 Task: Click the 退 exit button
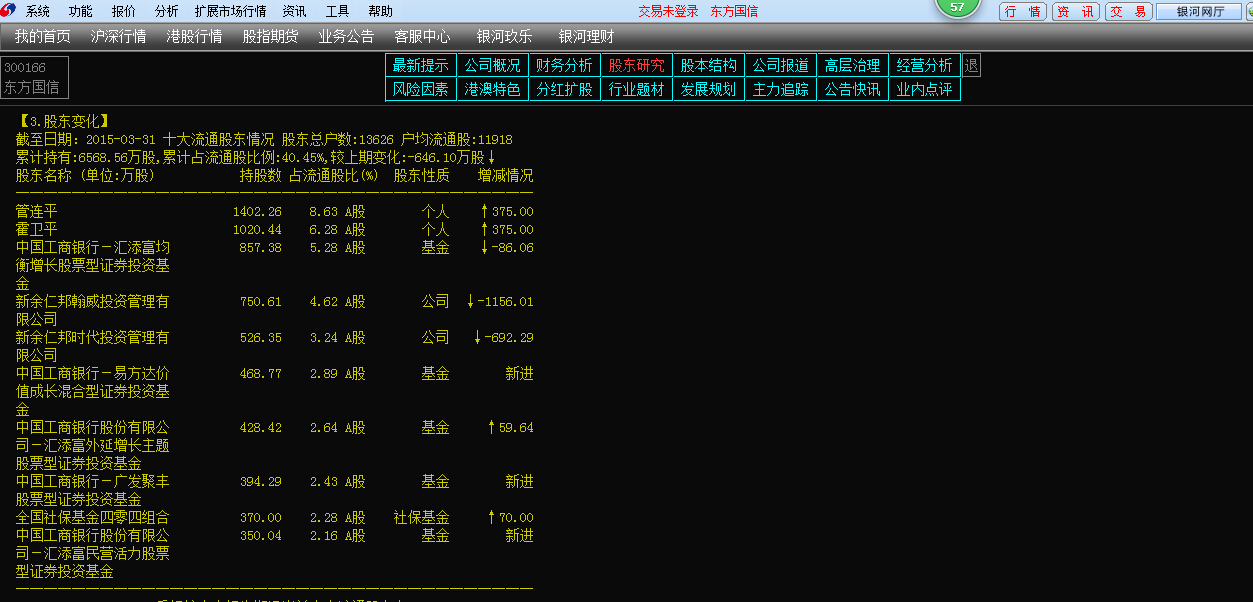coord(971,65)
